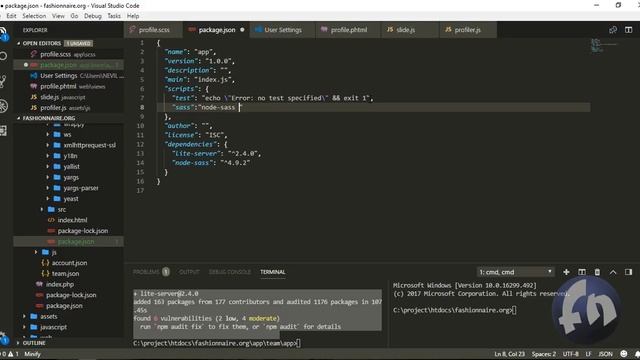Open the Selection menu

pyautogui.click(x=34, y=16)
